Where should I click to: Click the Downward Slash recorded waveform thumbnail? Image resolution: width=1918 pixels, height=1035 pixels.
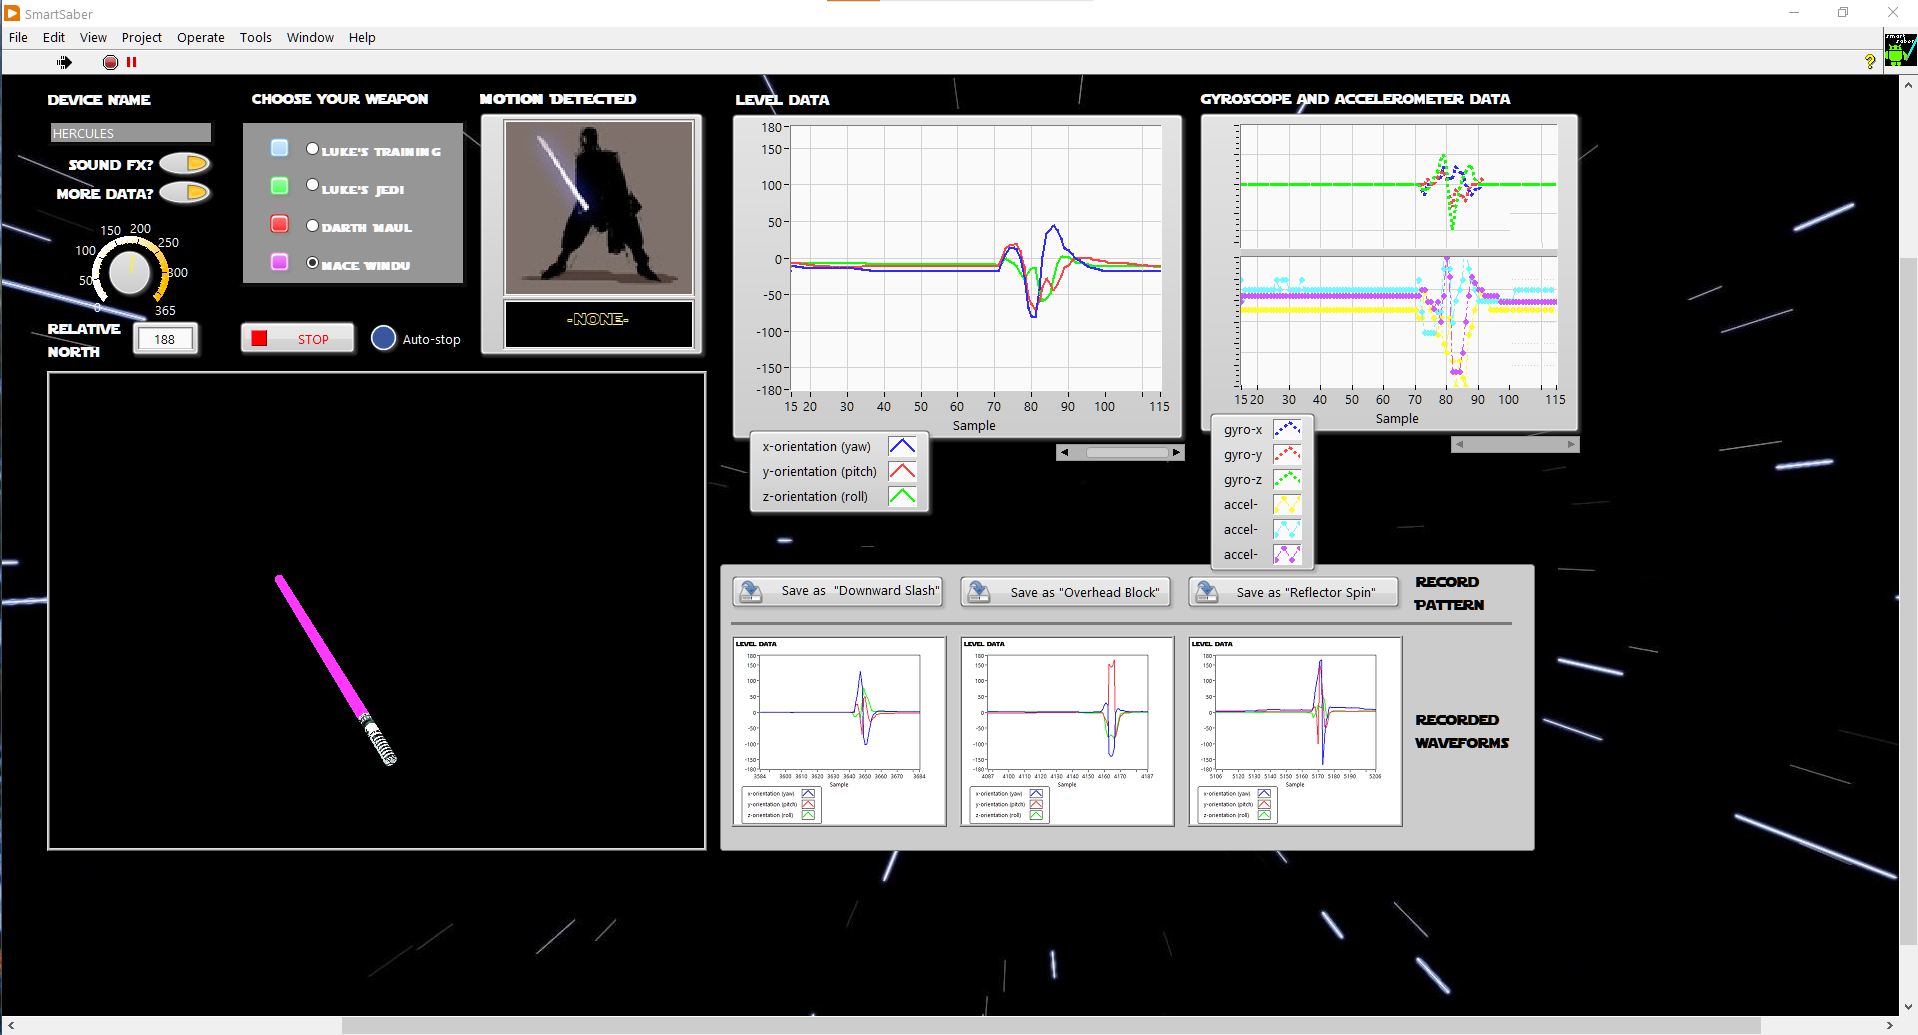(x=839, y=731)
